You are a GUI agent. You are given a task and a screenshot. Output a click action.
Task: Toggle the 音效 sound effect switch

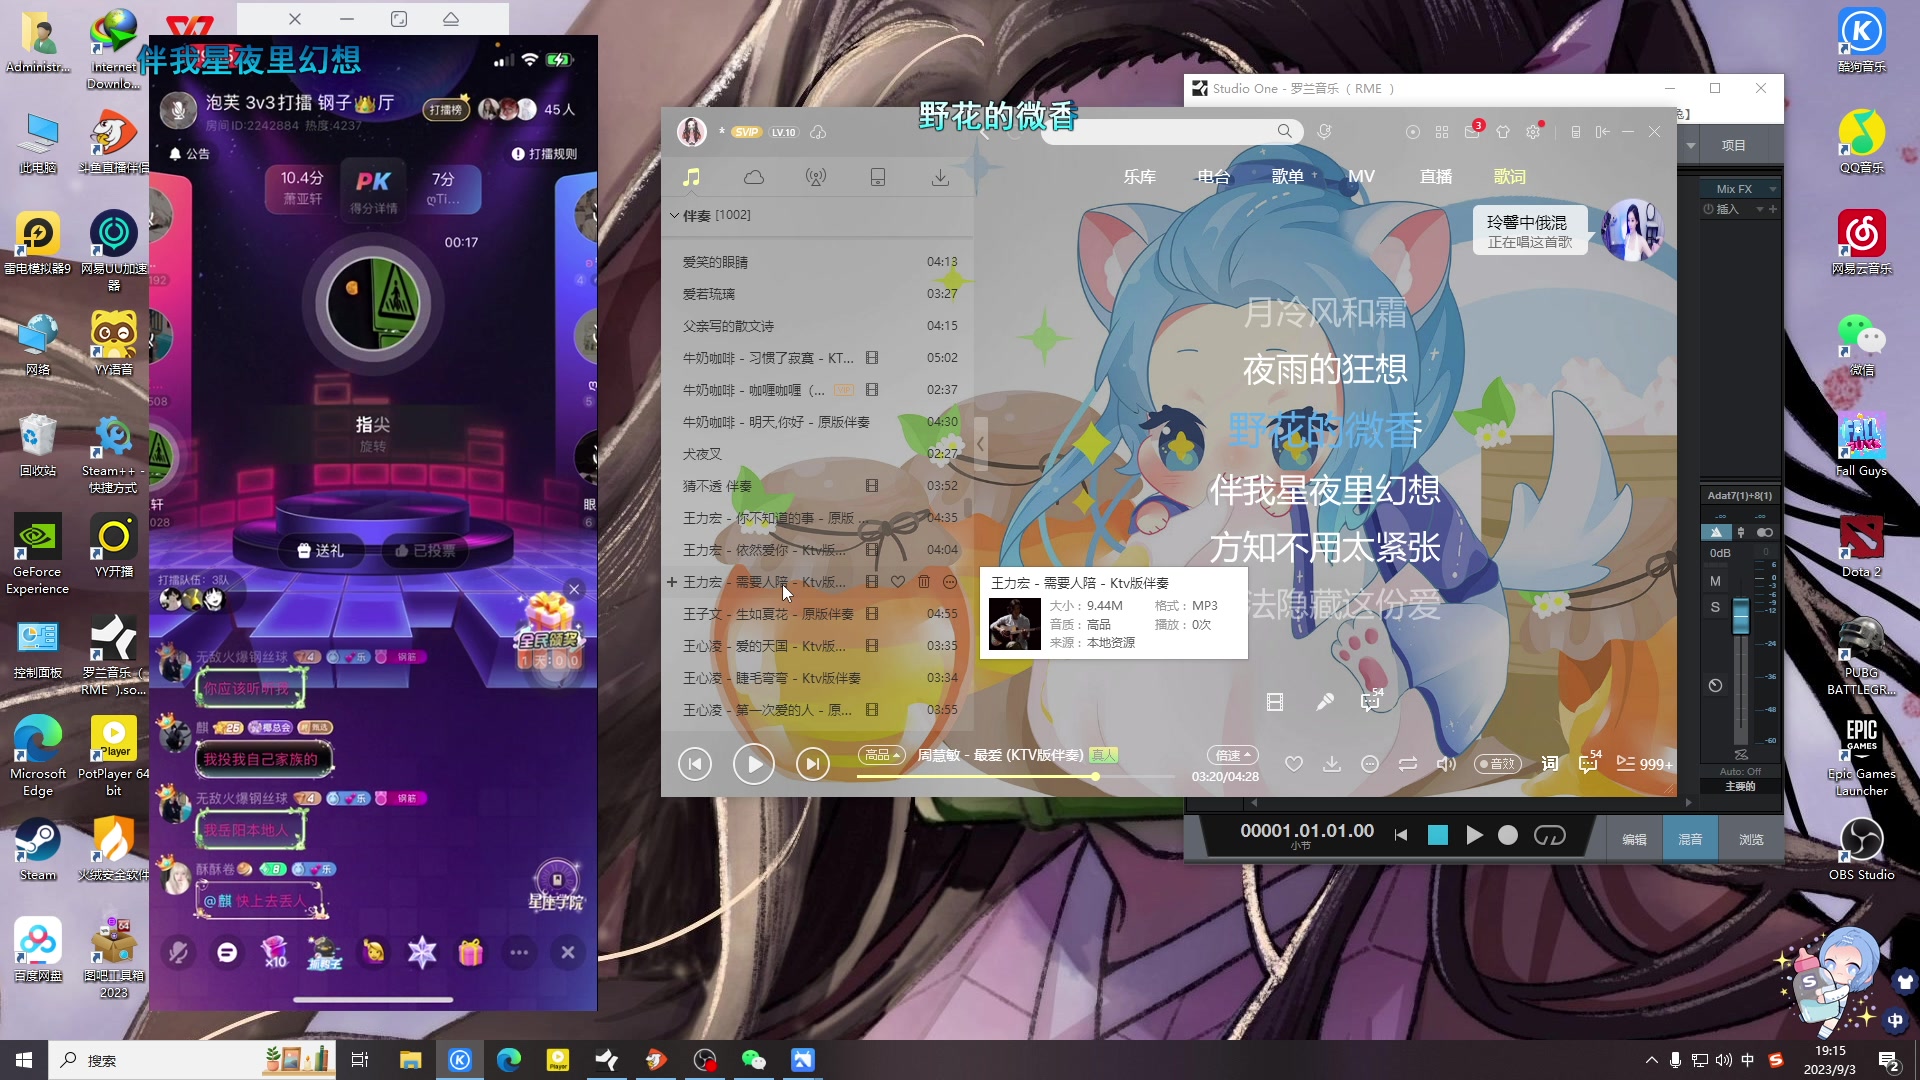(1497, 764)
